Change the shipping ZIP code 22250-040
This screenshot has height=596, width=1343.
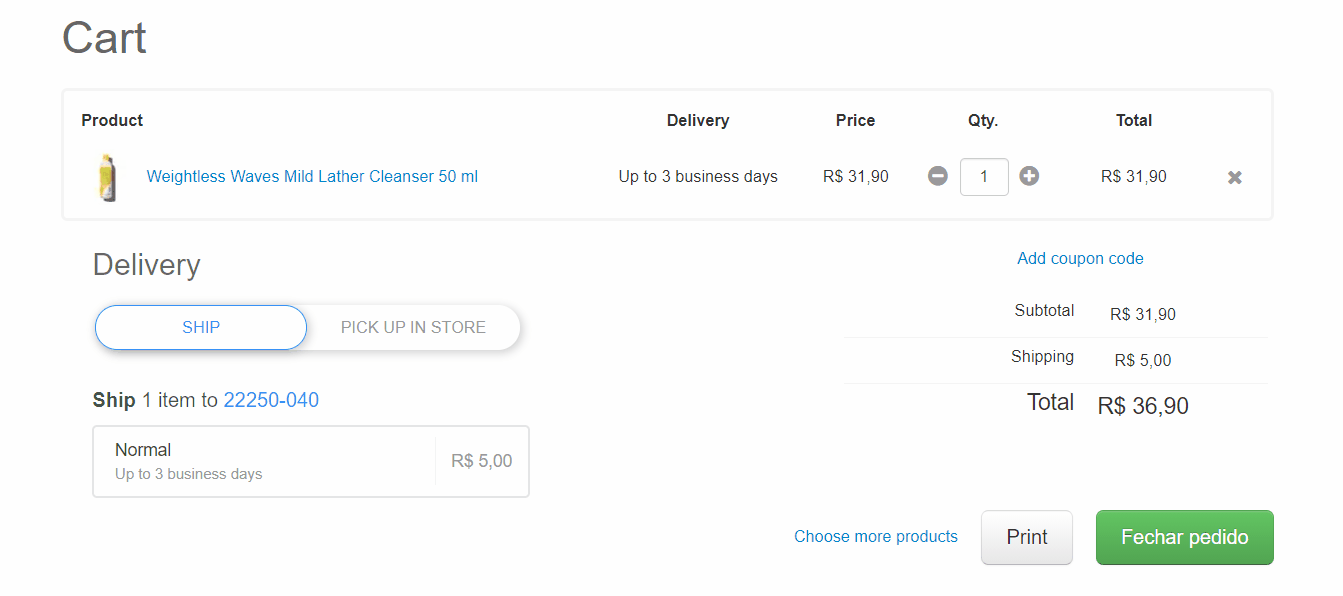click(271, 401)
